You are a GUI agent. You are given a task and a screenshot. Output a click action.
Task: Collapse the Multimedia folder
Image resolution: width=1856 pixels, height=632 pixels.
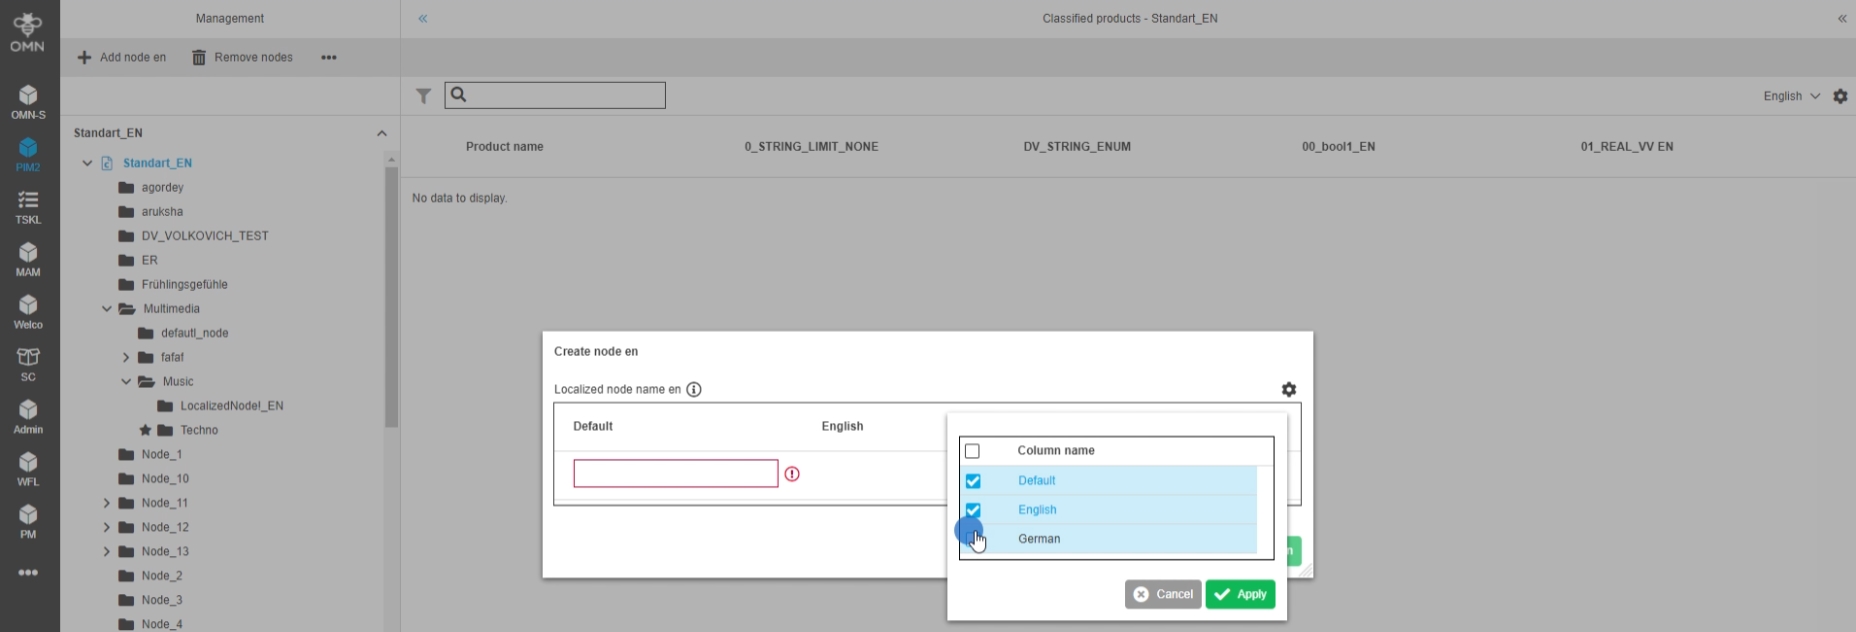pyautogui.click(x=107, y=309)
